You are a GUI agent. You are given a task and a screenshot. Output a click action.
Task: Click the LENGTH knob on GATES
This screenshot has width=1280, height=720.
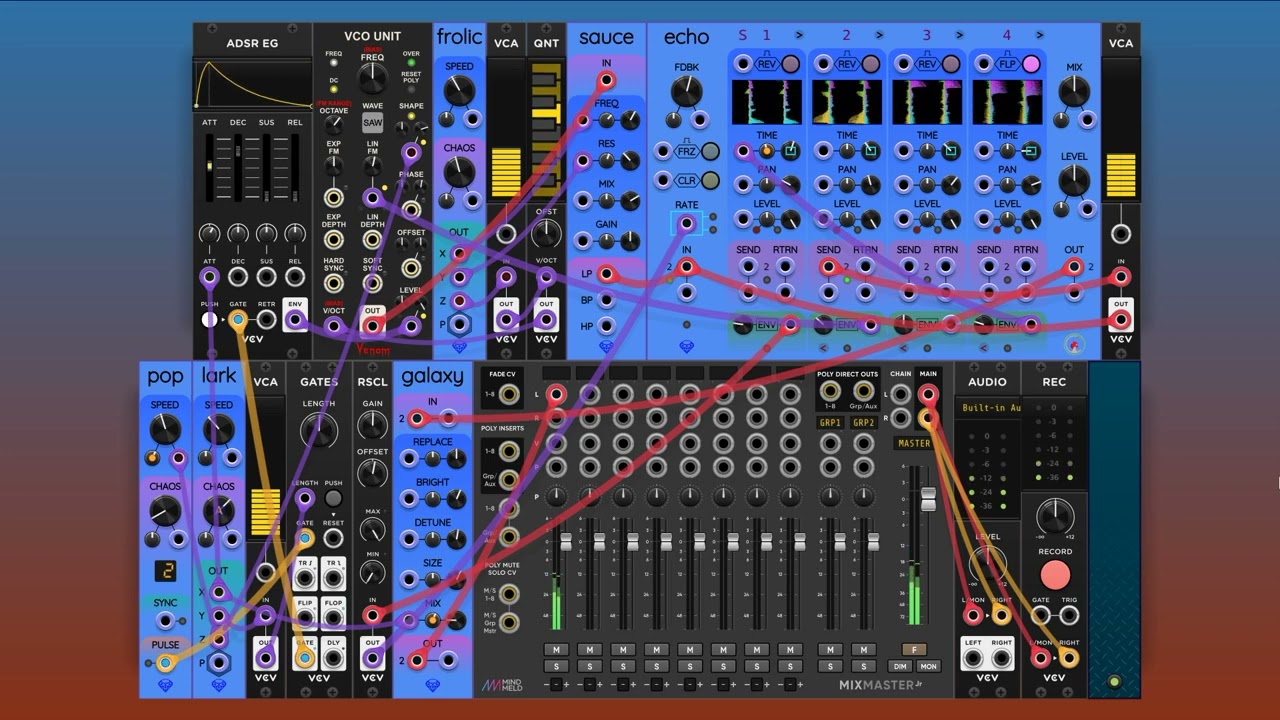(x=319, y=430)
